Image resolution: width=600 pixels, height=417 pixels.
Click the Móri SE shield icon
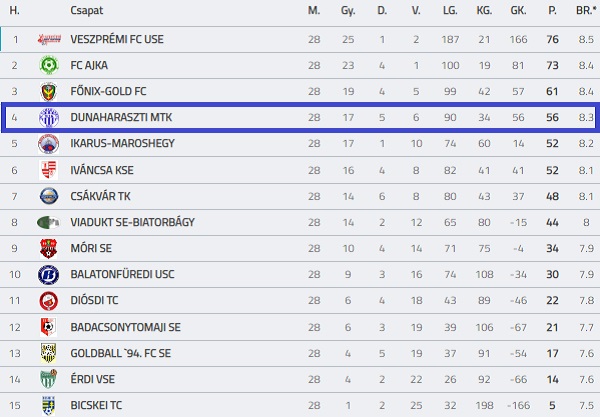pos(48,248)
